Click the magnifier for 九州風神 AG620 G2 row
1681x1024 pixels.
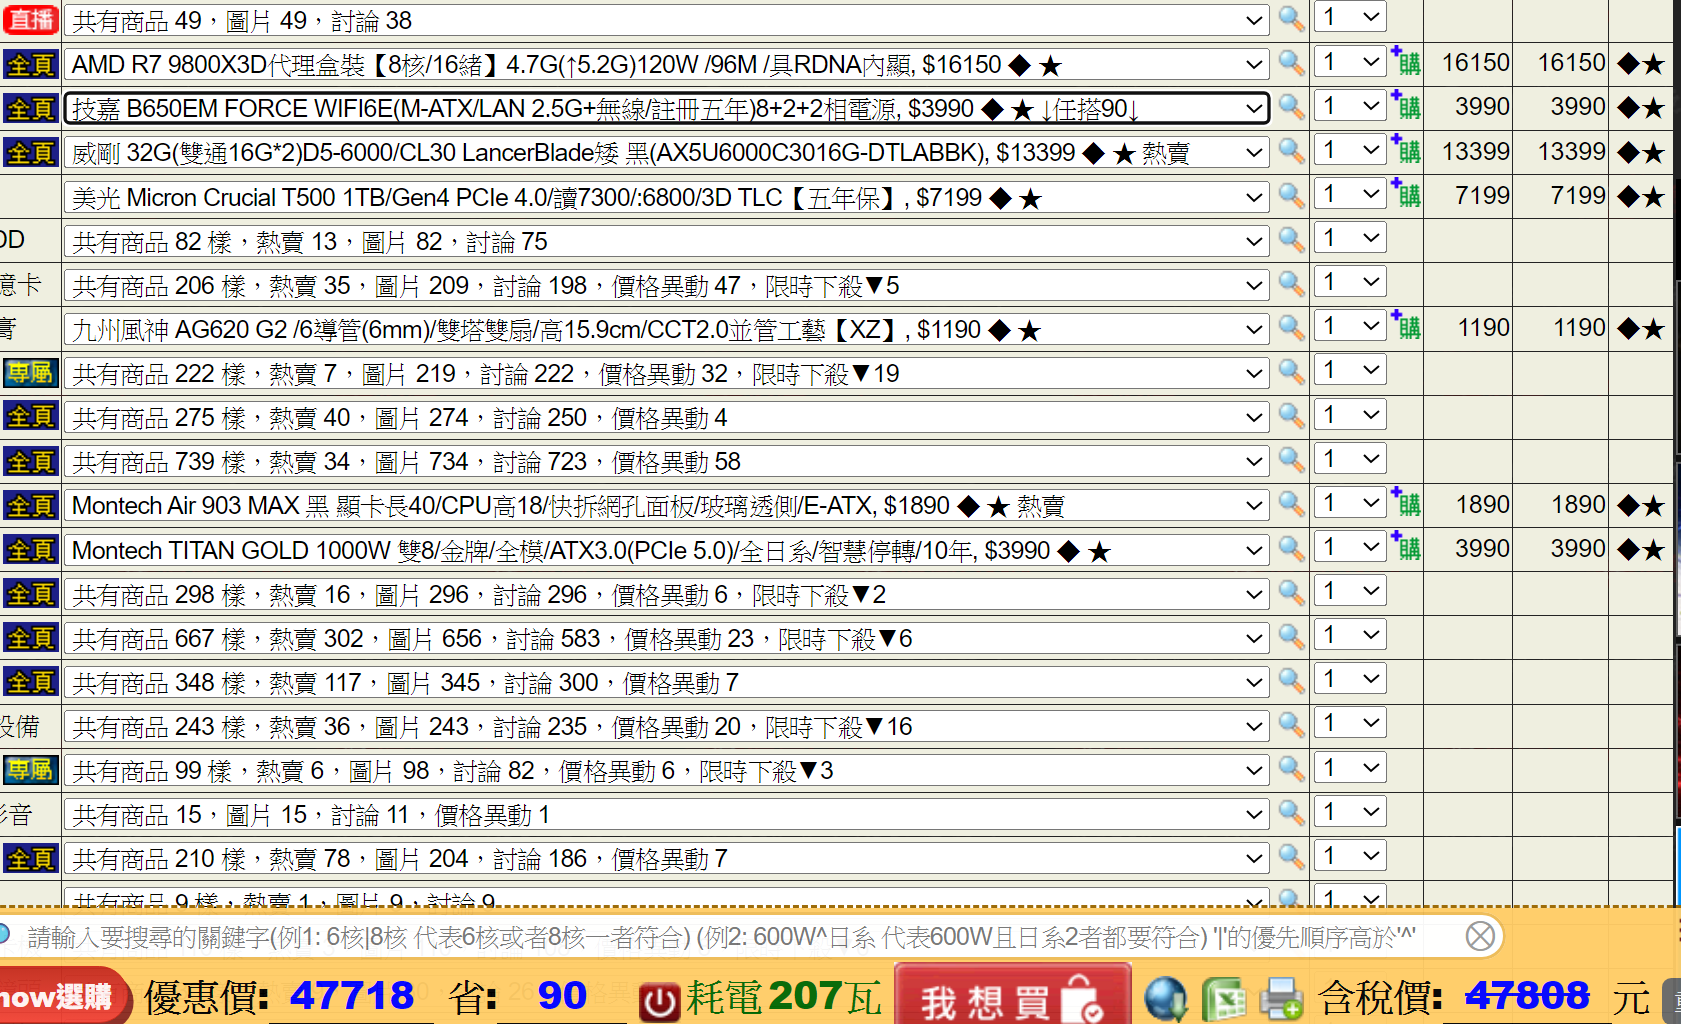point(1291,328)
